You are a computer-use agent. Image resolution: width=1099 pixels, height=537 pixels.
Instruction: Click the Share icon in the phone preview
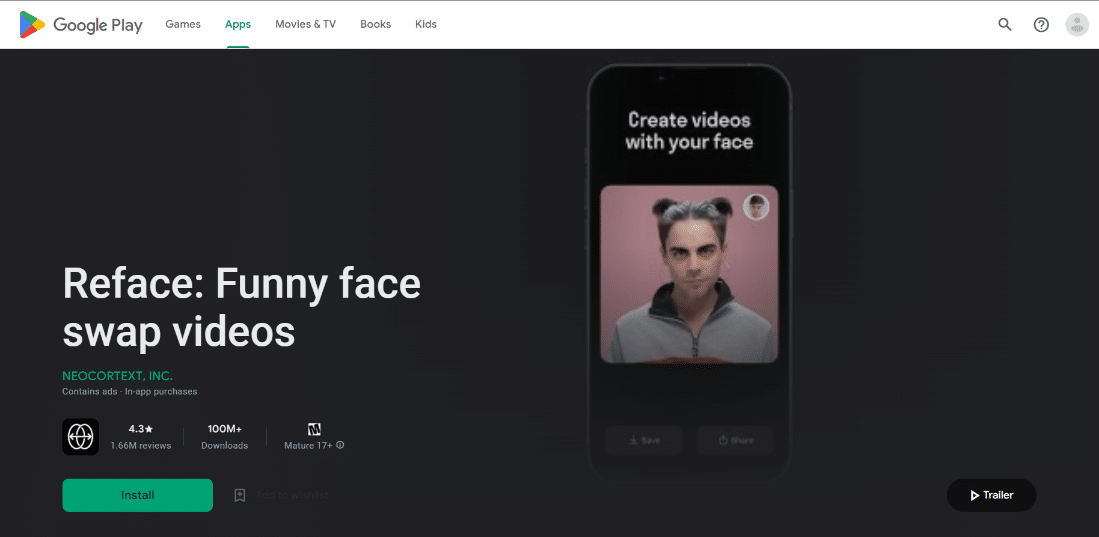pos(723,440)
